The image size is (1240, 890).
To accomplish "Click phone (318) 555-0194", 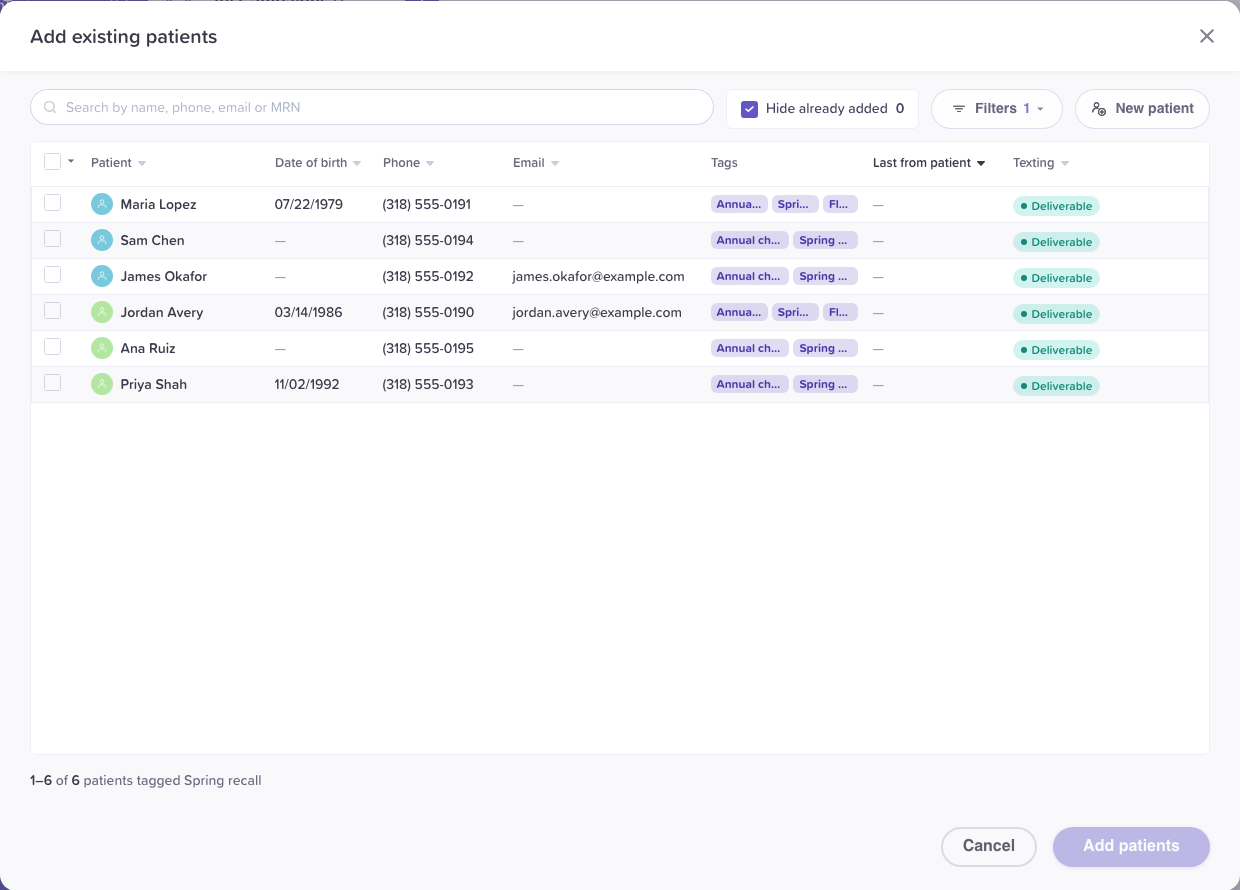I will pyautogui.click(x=428, y=240).
